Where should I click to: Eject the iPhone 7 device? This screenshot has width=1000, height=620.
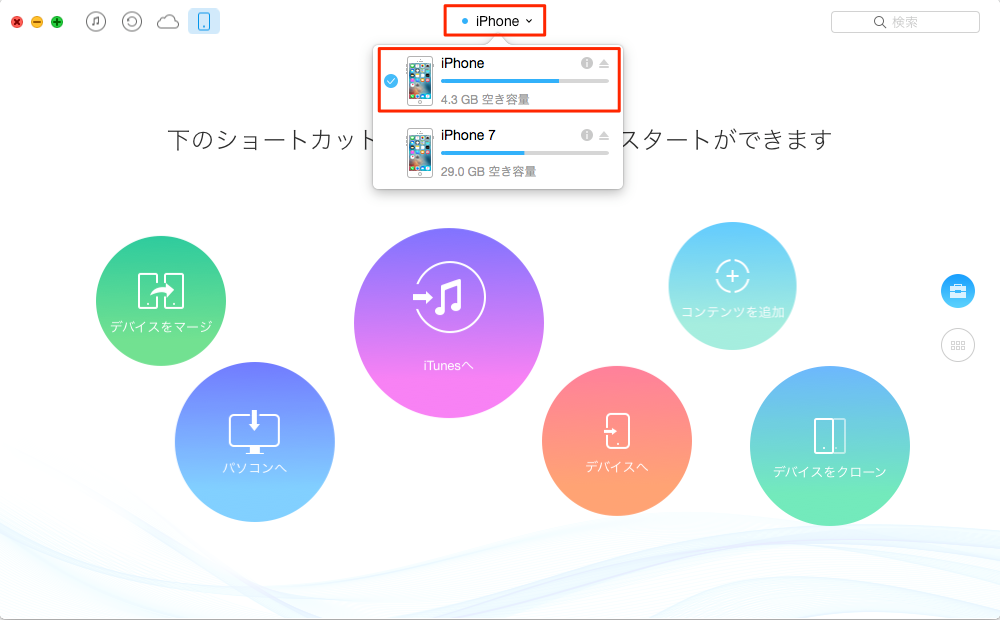[x=604, y=135]
